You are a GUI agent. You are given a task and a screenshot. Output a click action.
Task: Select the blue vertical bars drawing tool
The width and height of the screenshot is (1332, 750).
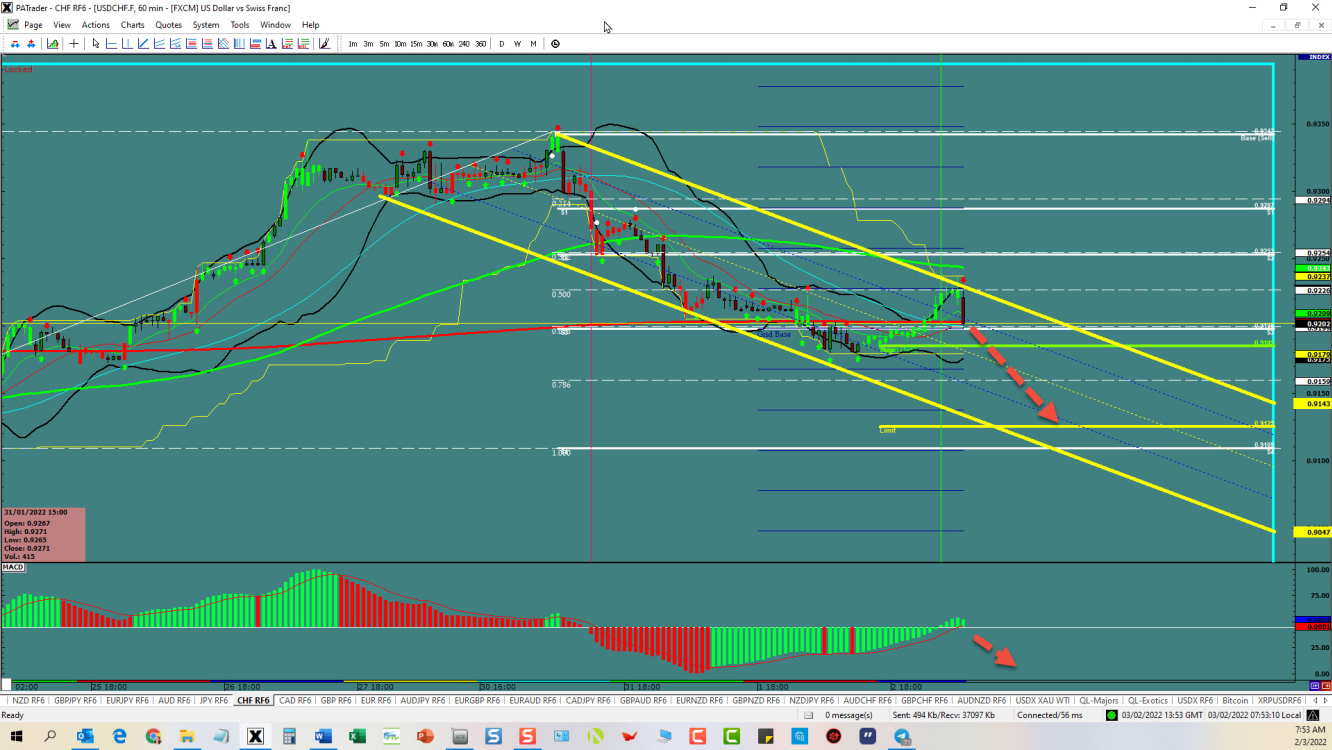pos(239,44)
